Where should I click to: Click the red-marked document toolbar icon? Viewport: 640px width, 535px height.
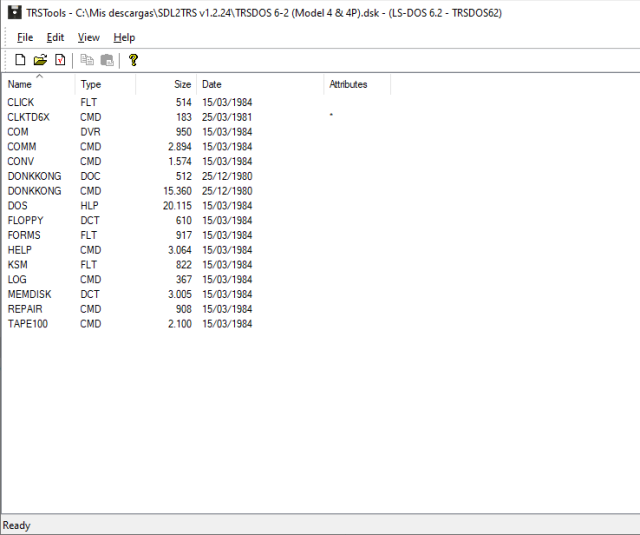[60, 60]
